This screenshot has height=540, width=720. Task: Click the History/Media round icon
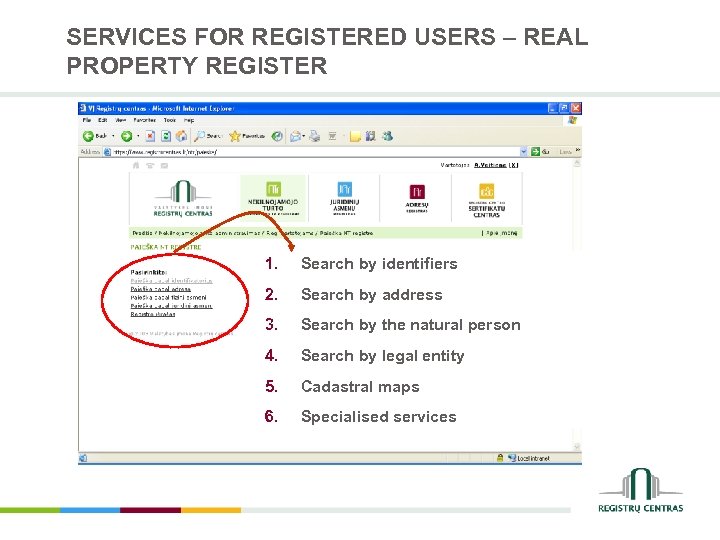point(277,136)
